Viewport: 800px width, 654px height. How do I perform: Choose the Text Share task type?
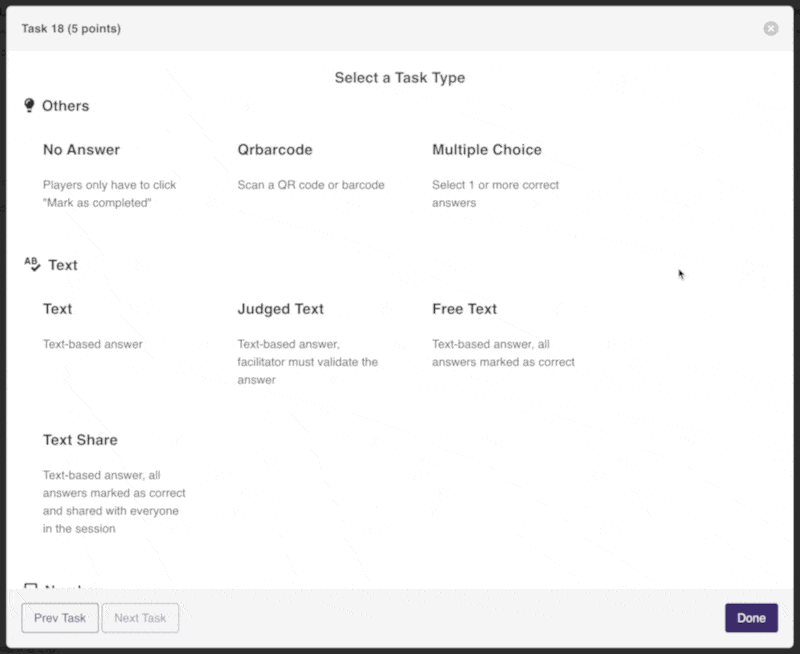(80, 440)
